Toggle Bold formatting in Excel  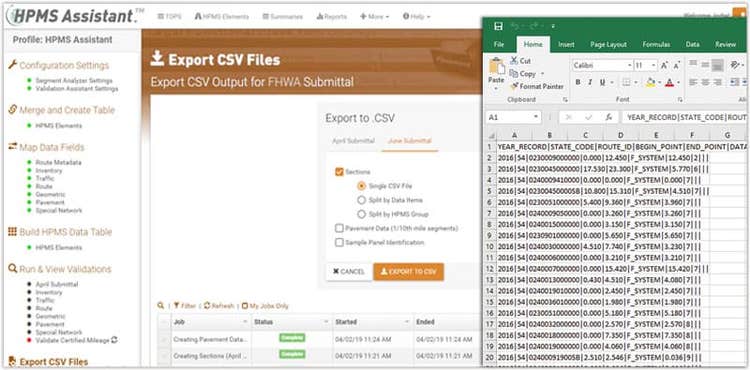point(578,82)
